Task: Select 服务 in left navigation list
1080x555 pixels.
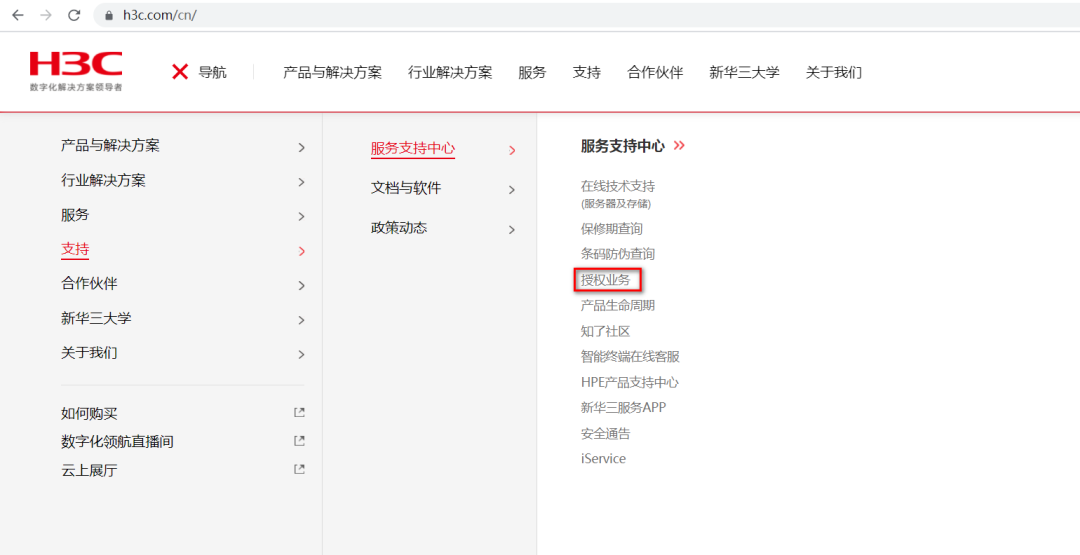Action: click(x=75, y=215)
